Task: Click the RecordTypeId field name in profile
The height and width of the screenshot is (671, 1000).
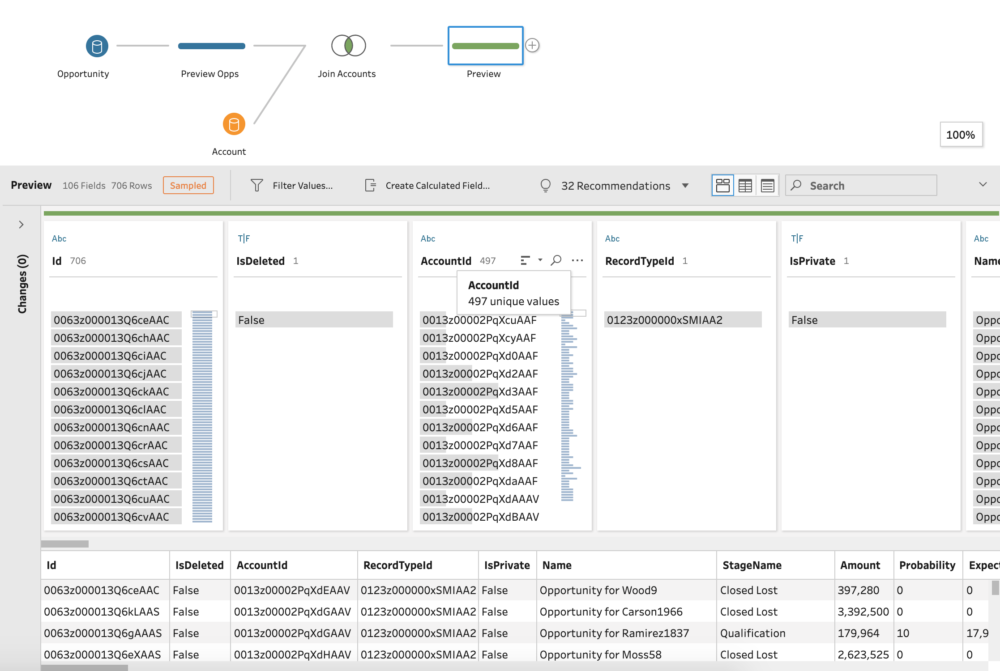Action: click(x=639, y=261)
